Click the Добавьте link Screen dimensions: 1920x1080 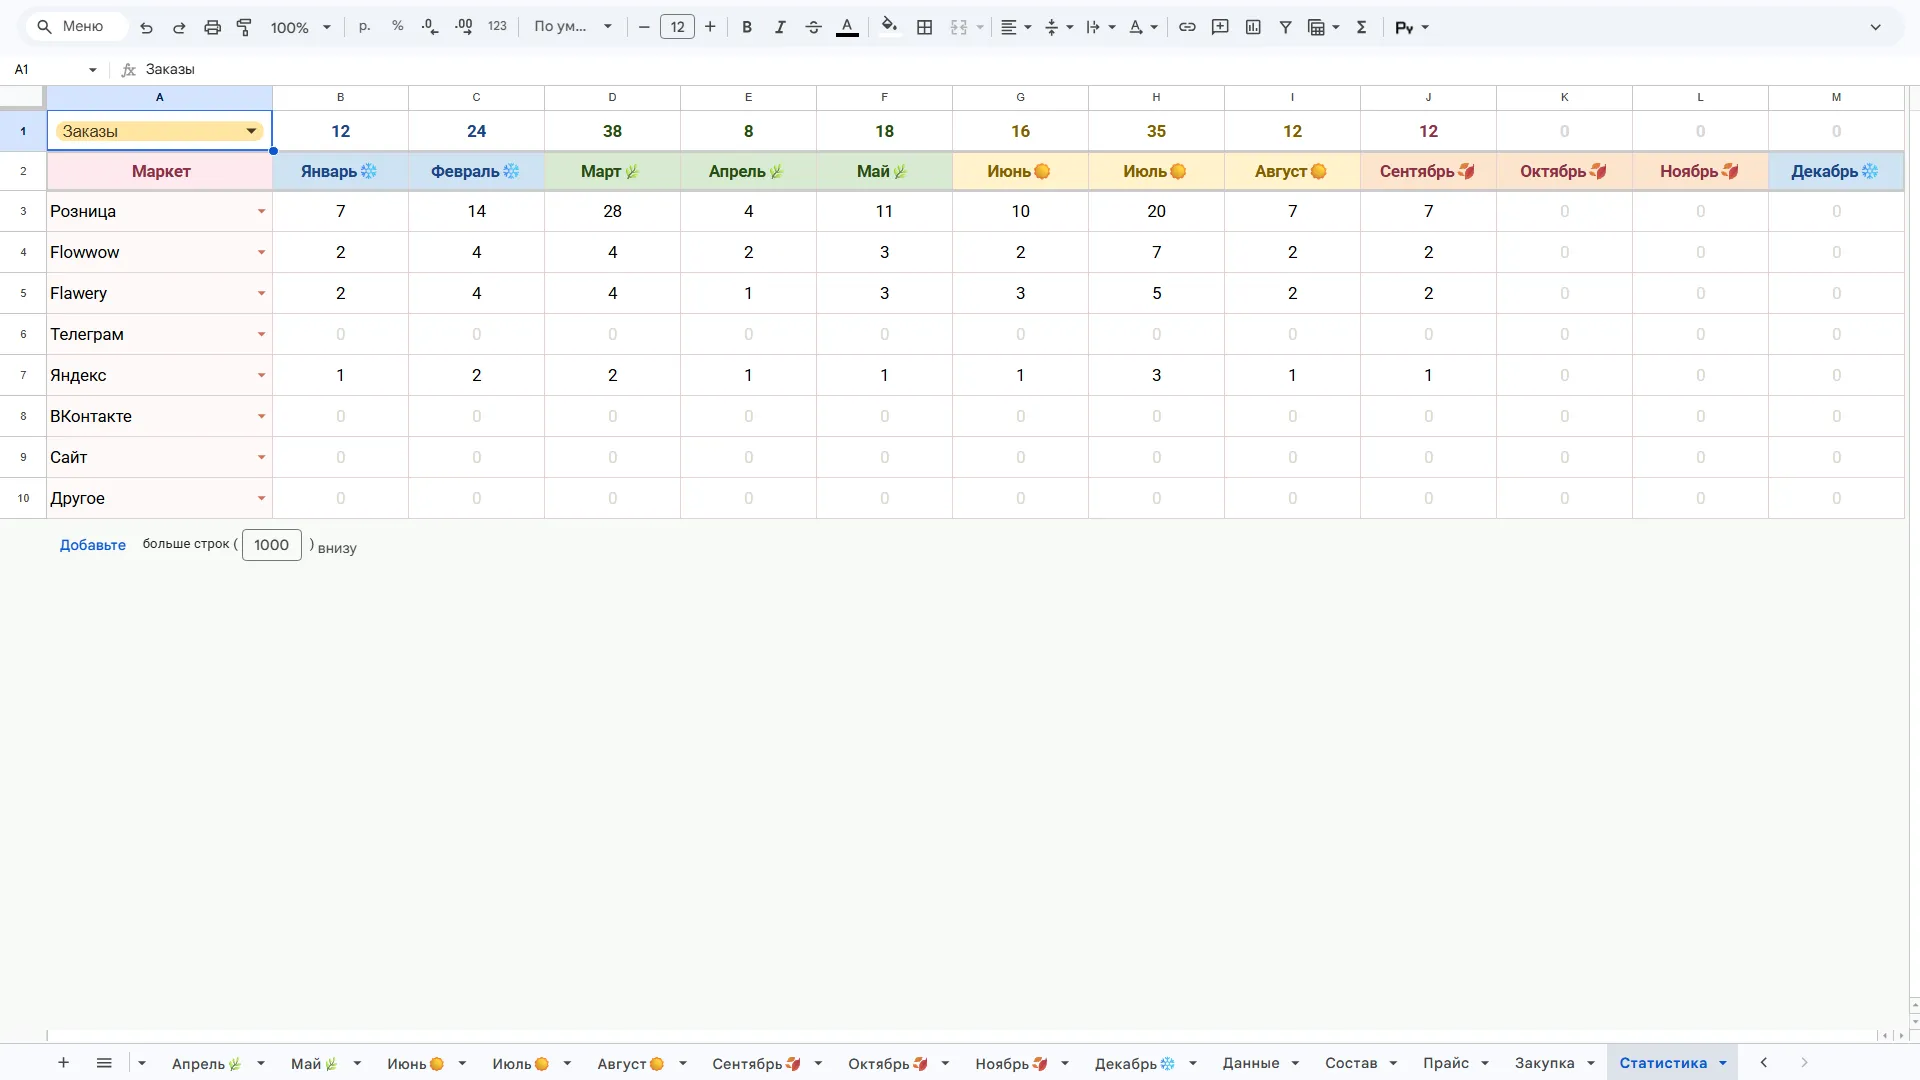[93, 545]
